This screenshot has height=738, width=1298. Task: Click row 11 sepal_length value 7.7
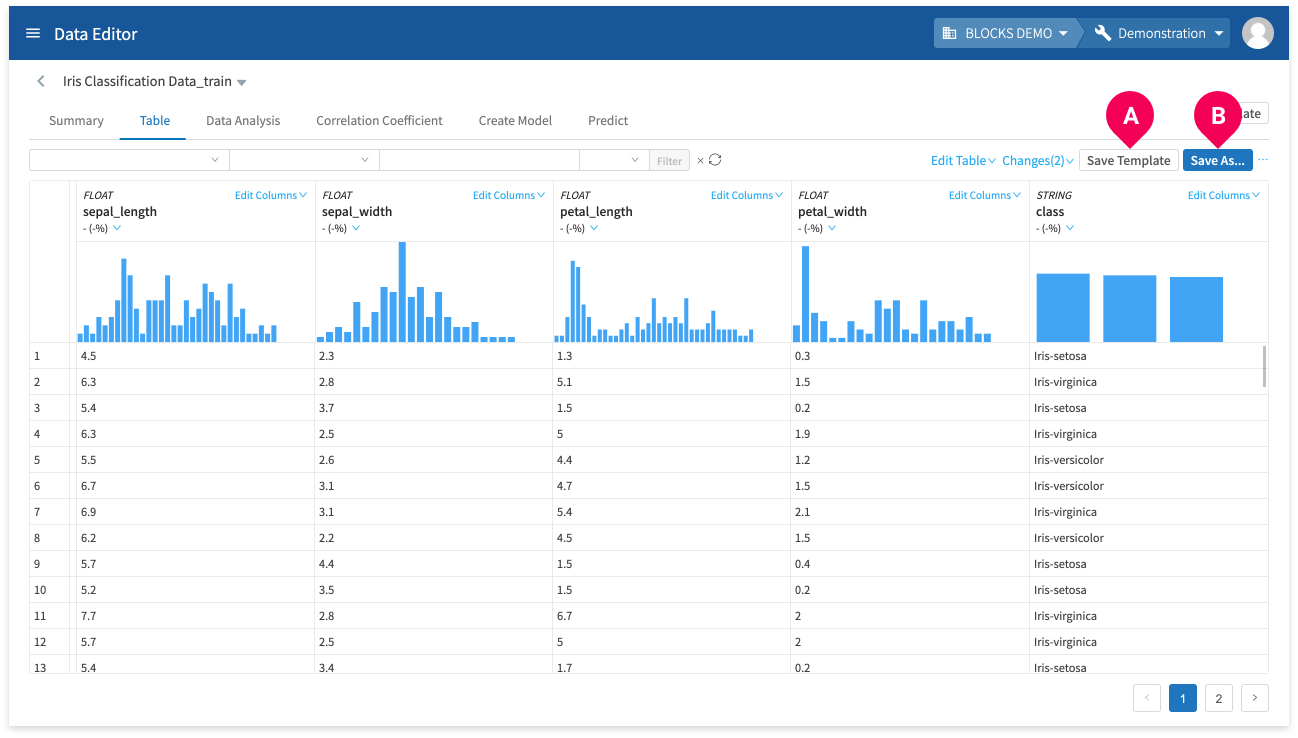click(x=195, y=616)
